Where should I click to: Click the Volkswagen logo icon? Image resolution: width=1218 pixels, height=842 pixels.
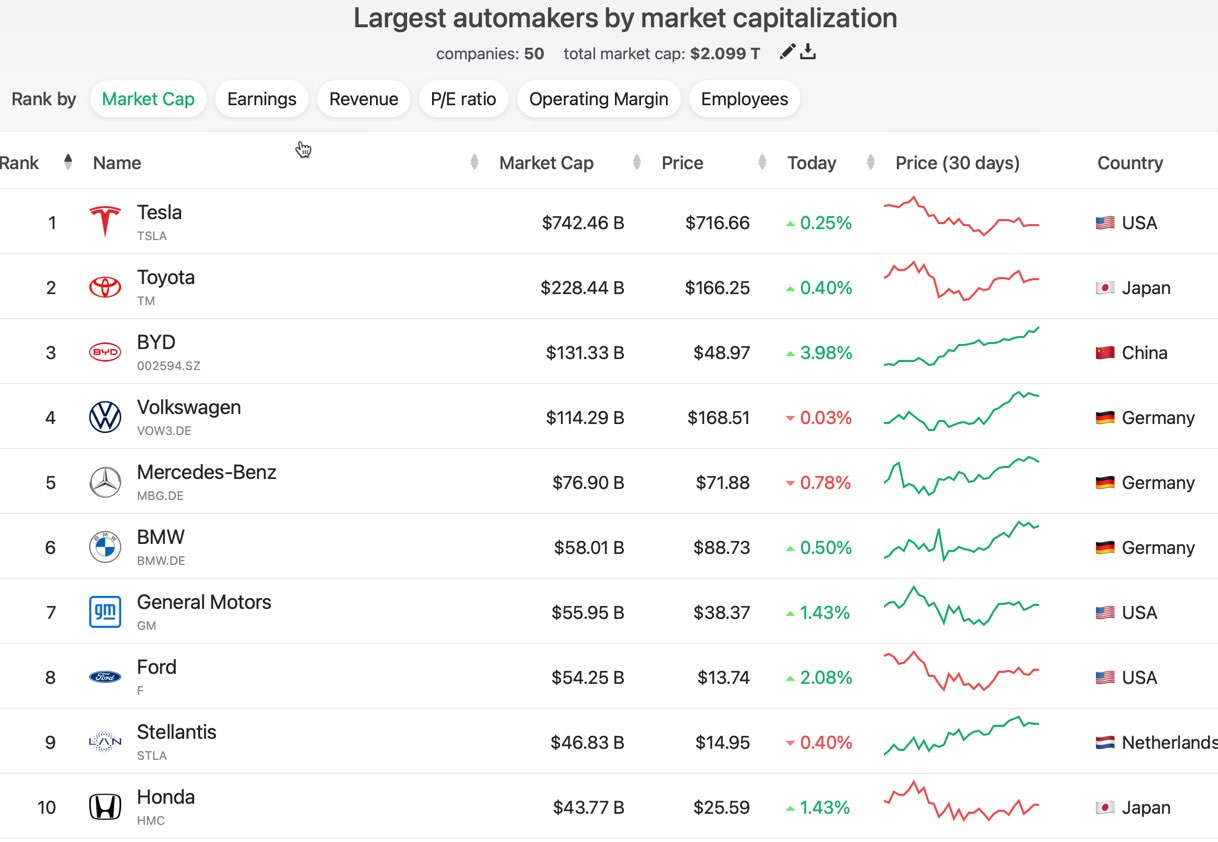(x=105, y=417)
